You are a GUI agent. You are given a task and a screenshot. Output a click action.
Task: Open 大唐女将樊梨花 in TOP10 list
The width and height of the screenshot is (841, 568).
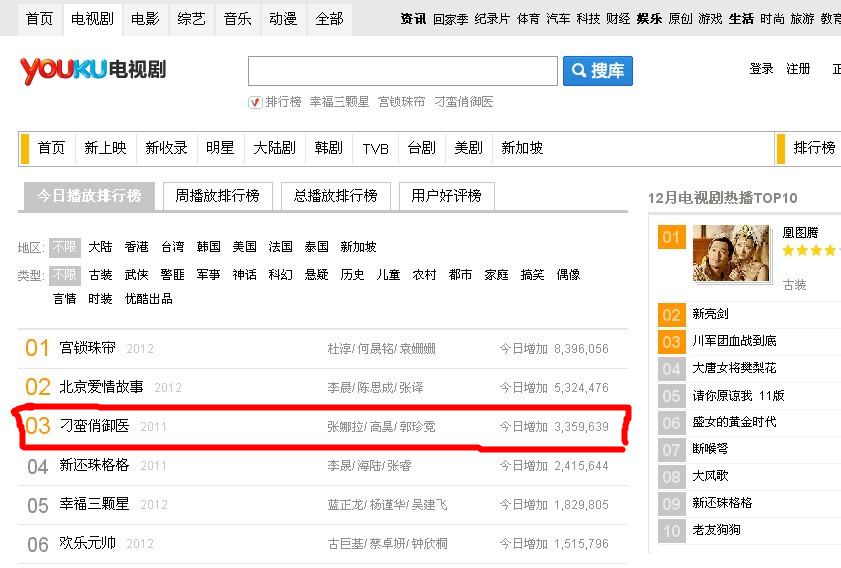point(734,368)
